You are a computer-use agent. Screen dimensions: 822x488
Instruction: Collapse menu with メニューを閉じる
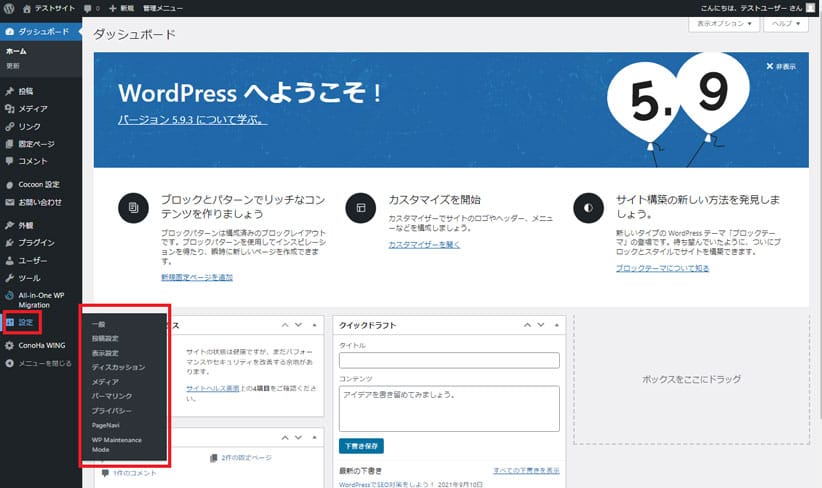pyautogui.click(x=38, y=363)
